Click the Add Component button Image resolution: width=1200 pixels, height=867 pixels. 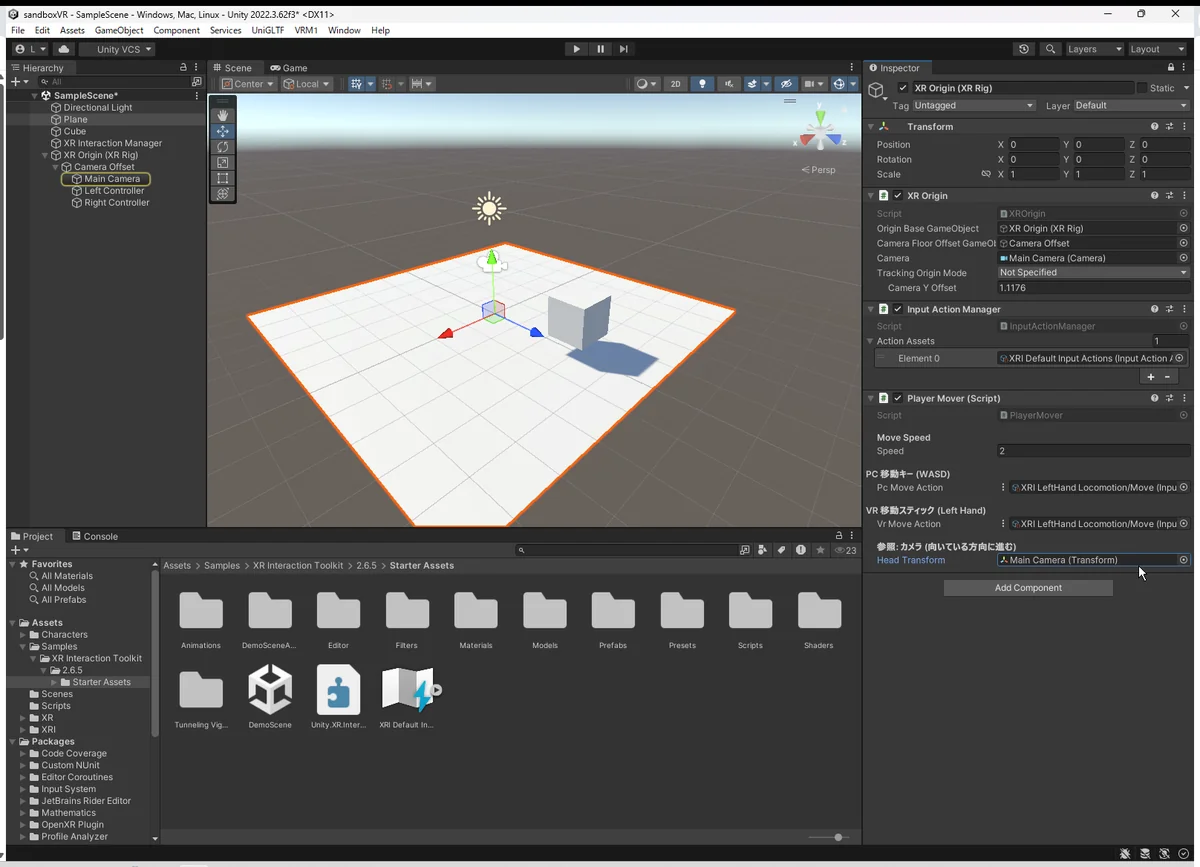coord(1028,588)
